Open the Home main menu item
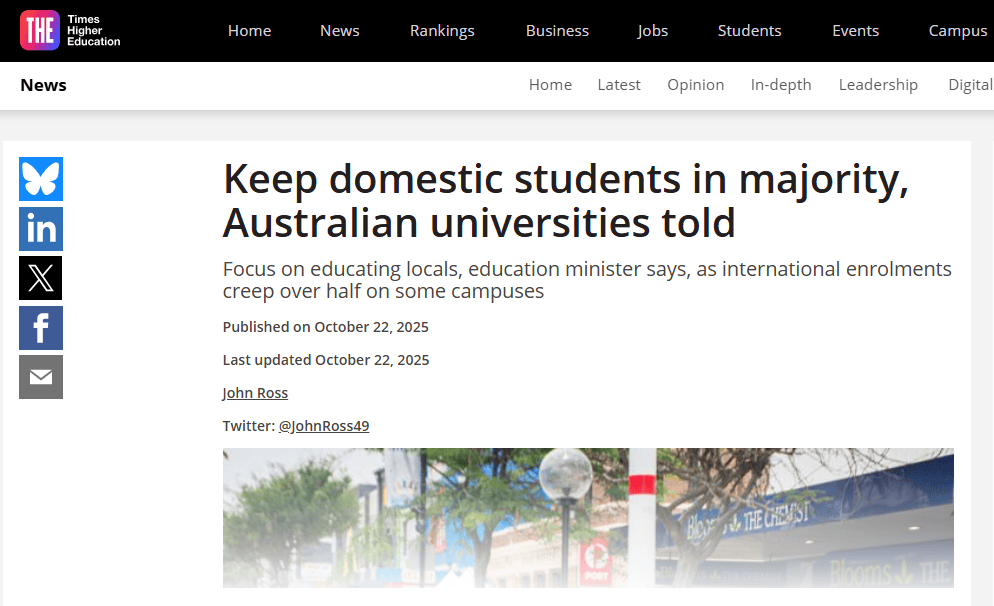 [x=249, y=30]
